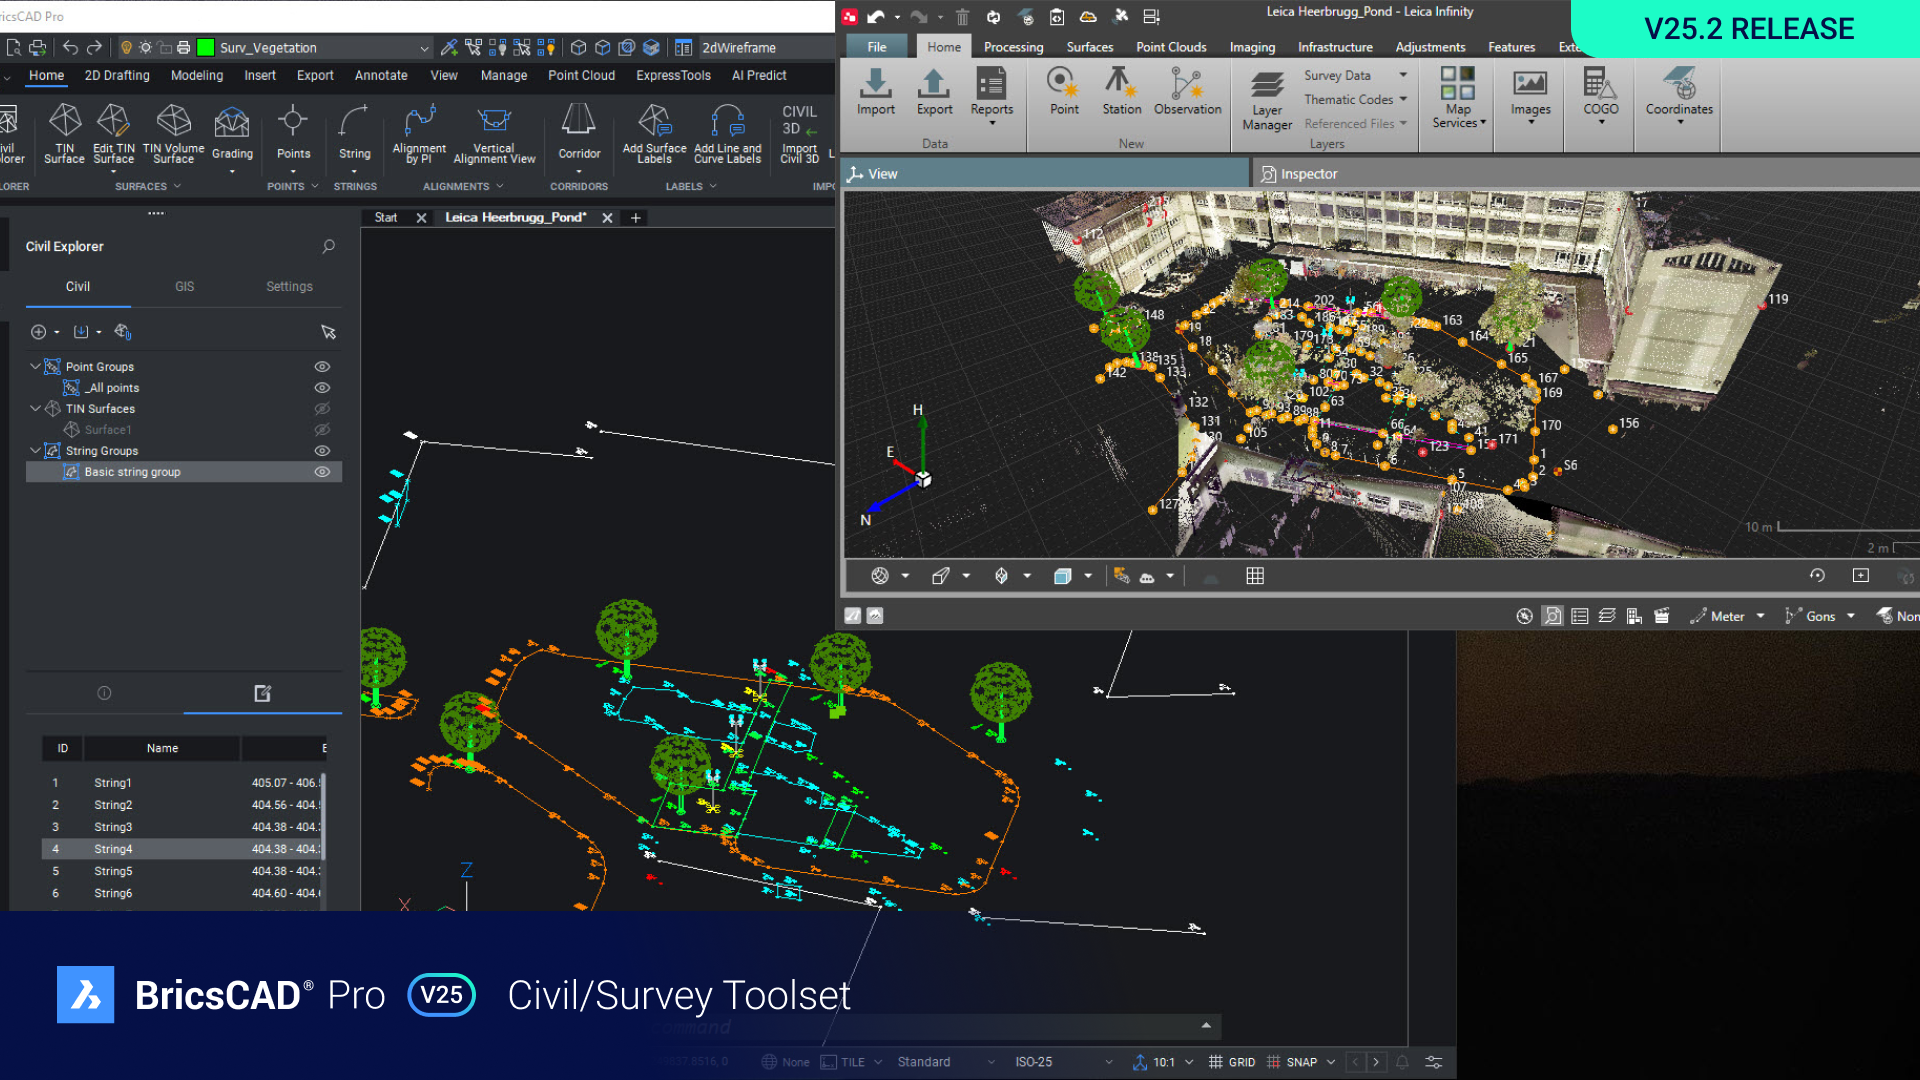Hide the Basic string group
1920x1080 pixels.
322,472
